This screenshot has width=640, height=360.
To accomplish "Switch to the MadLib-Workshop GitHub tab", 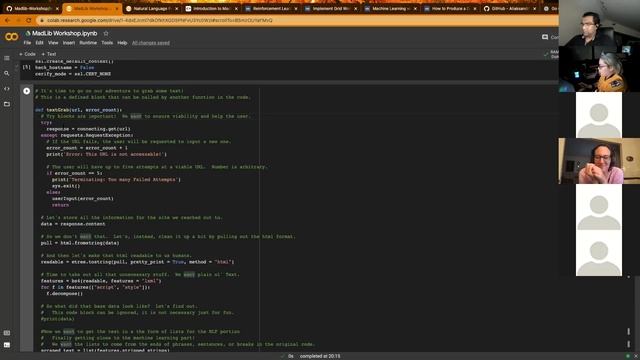I will [32, 9].
